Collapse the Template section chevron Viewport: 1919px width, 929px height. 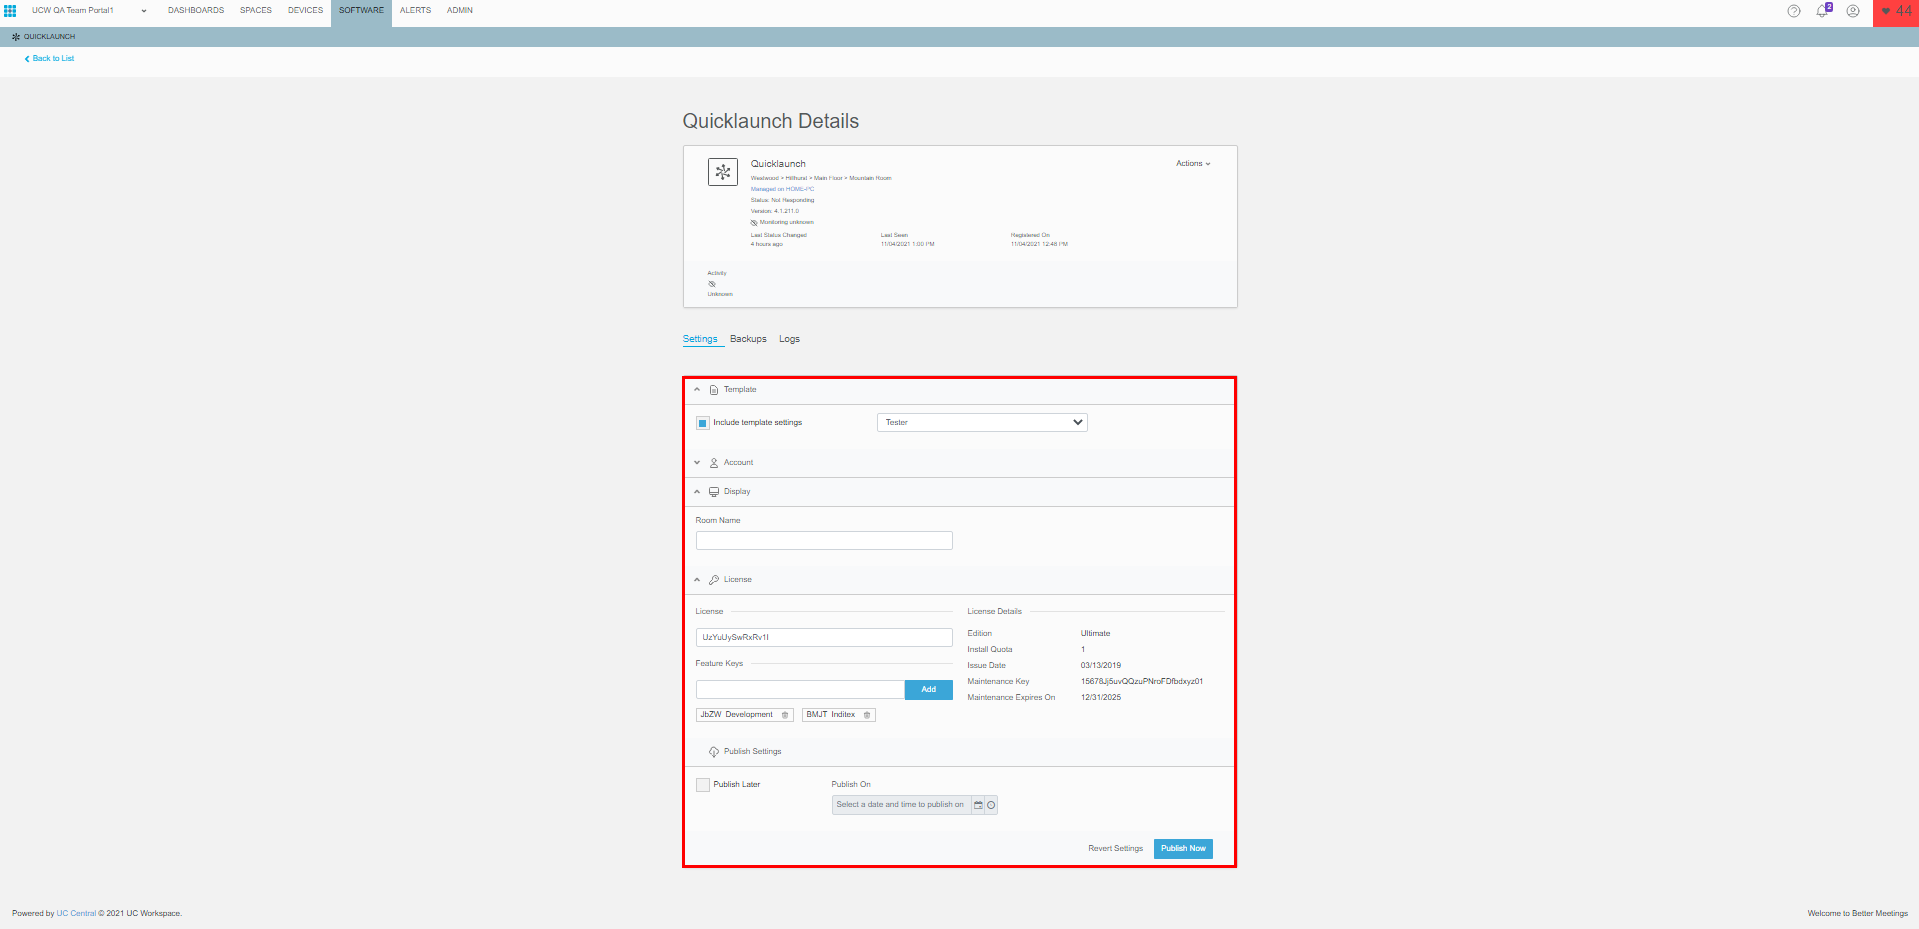[x=697, y=390]
